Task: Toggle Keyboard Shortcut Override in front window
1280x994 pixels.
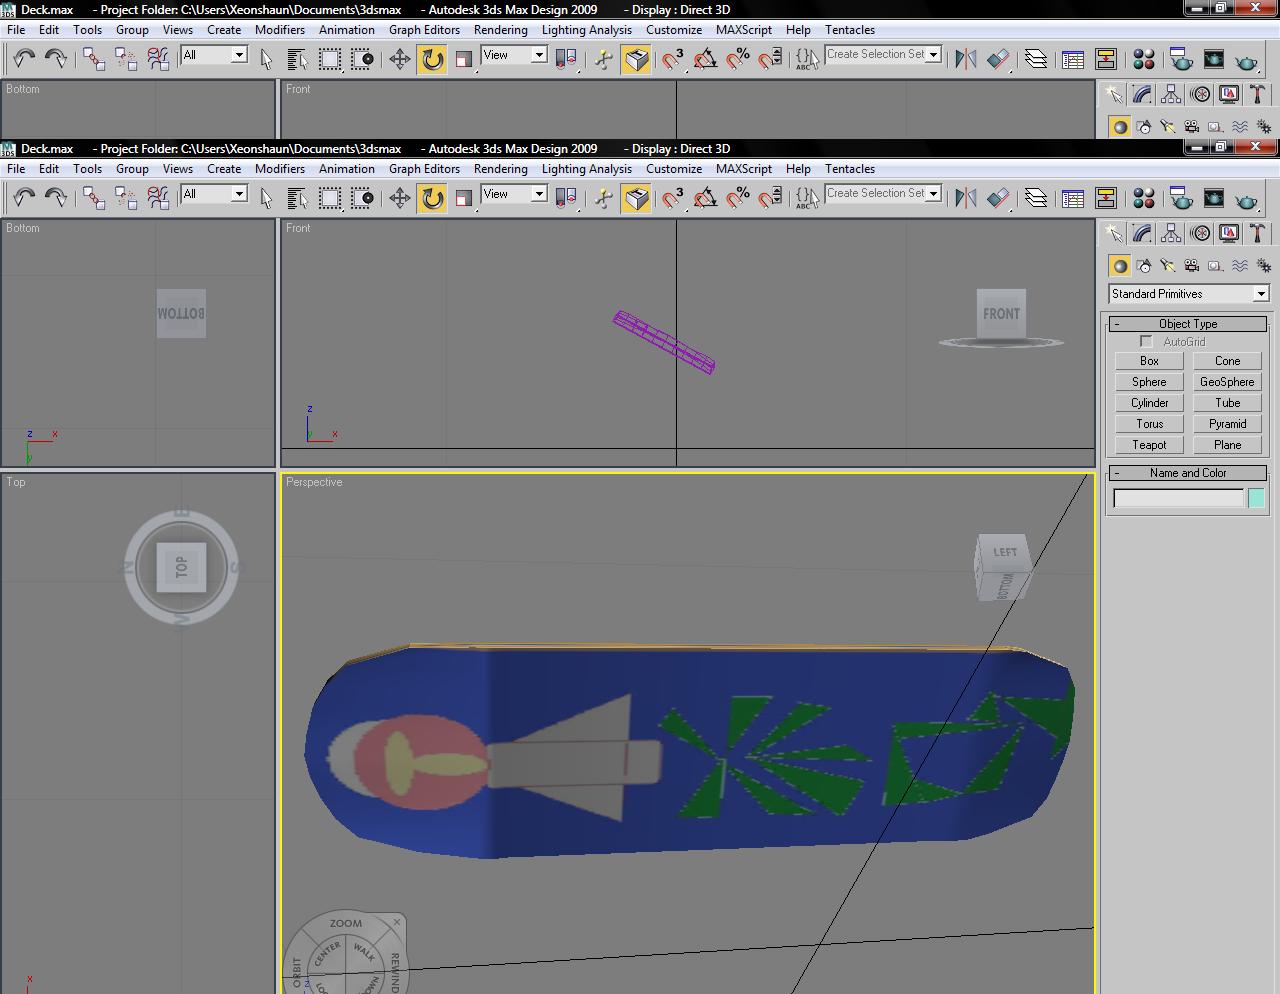Action: 636,198
